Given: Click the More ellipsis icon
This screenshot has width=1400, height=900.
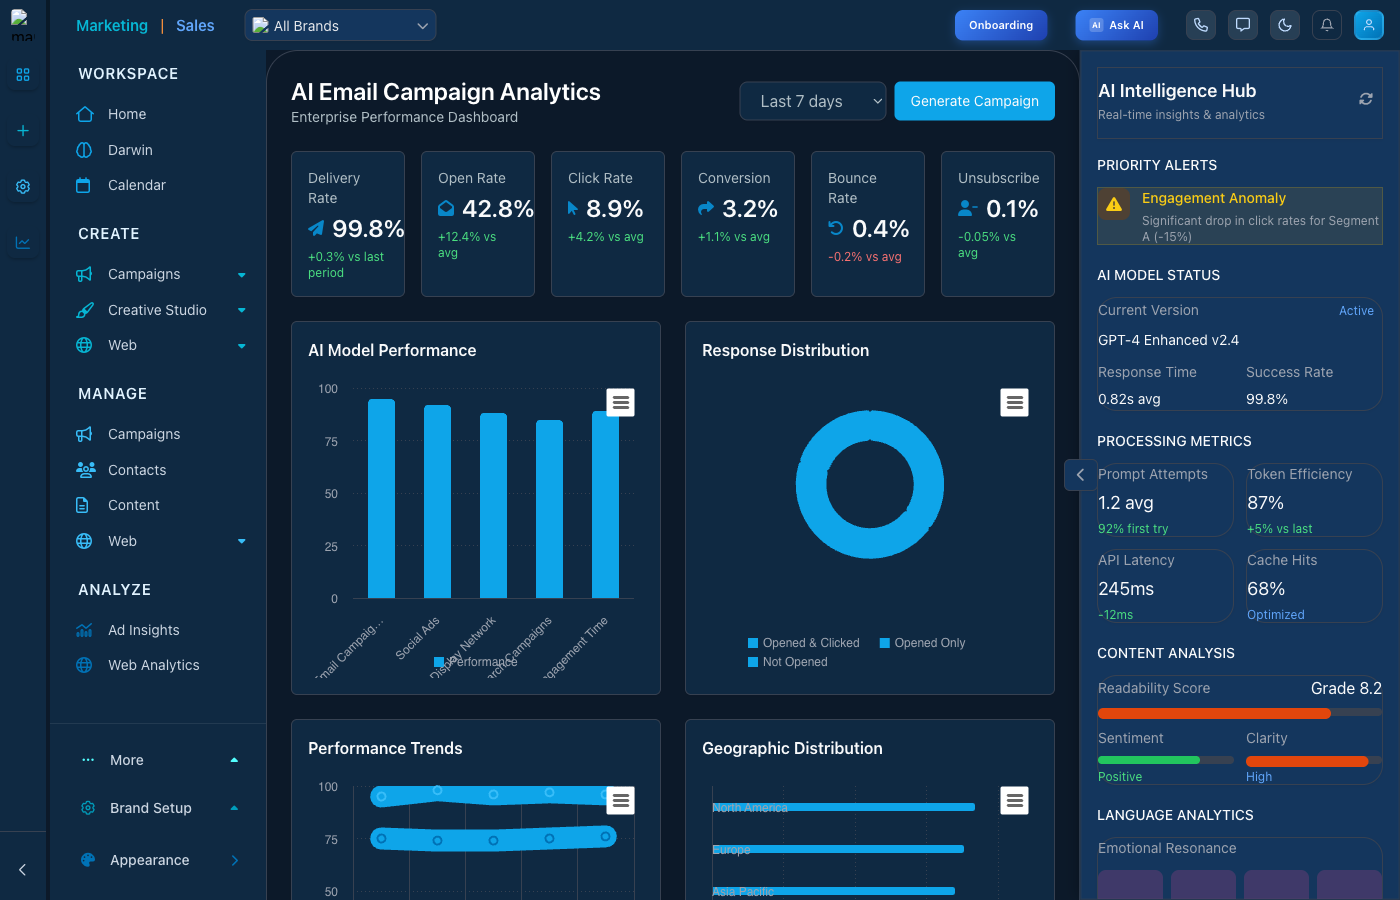Looking at the screenshot, I should (x=88, y=760).
